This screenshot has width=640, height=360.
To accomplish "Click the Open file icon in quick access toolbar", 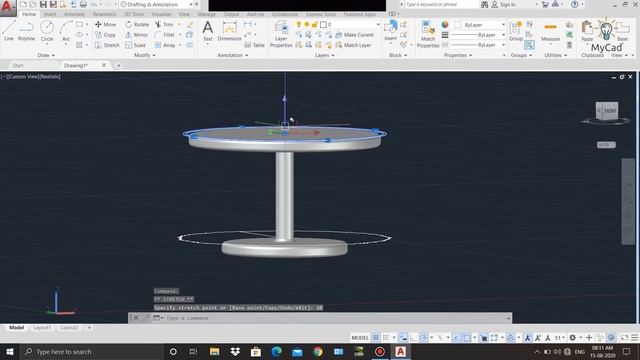I will pos(33,4).
